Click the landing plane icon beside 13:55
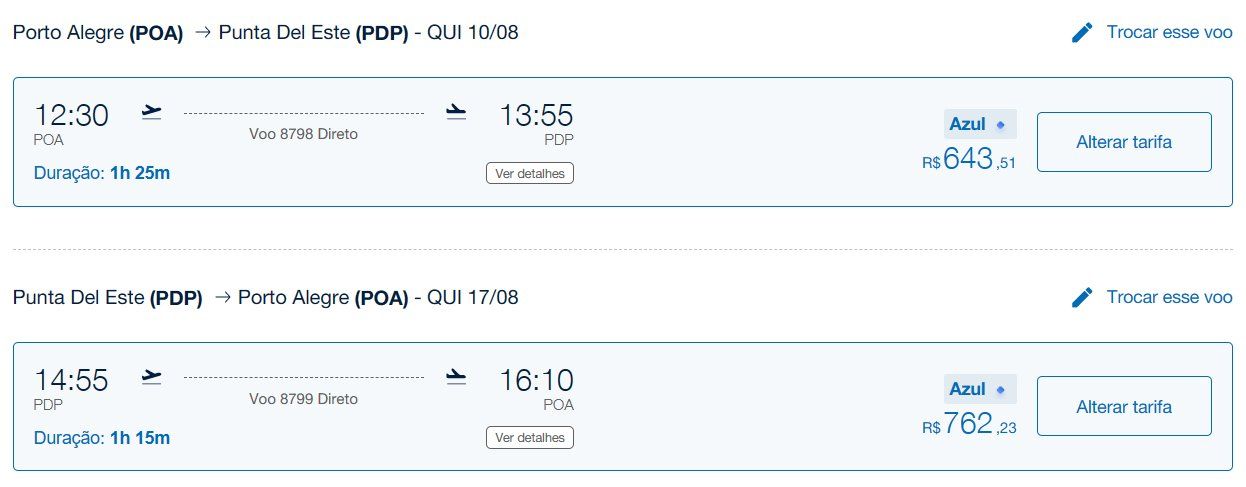This screenshot has height=487, width=1246. point(456,112)
